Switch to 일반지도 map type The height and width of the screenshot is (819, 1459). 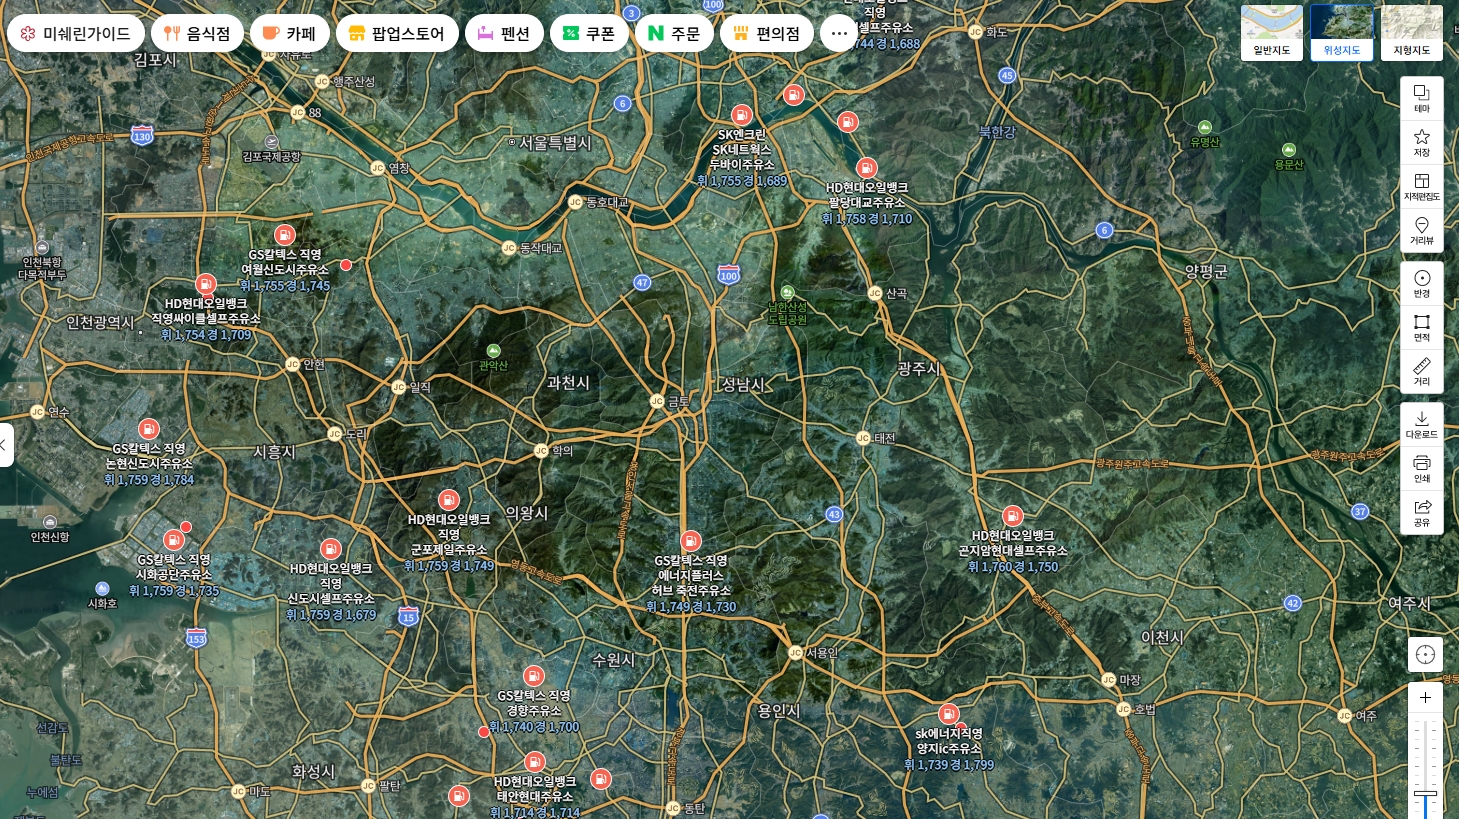coord(1272,32)
